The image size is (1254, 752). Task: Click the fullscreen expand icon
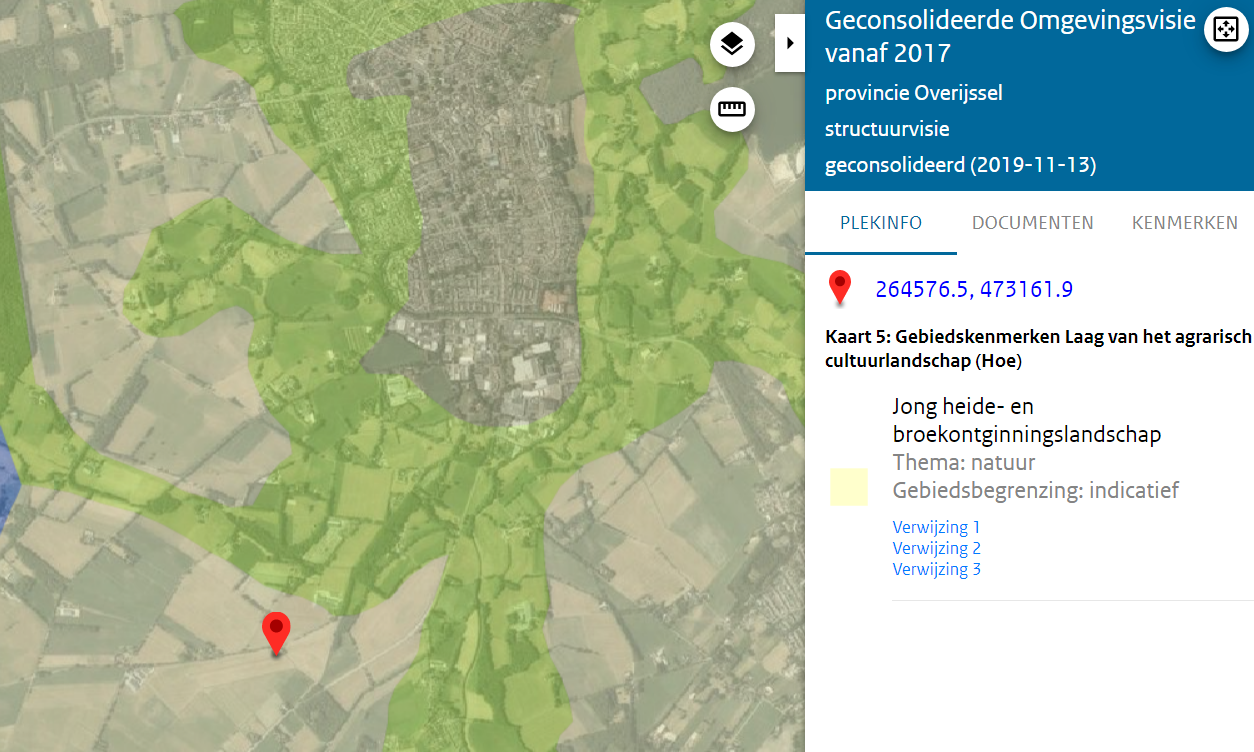point(1226,29)
